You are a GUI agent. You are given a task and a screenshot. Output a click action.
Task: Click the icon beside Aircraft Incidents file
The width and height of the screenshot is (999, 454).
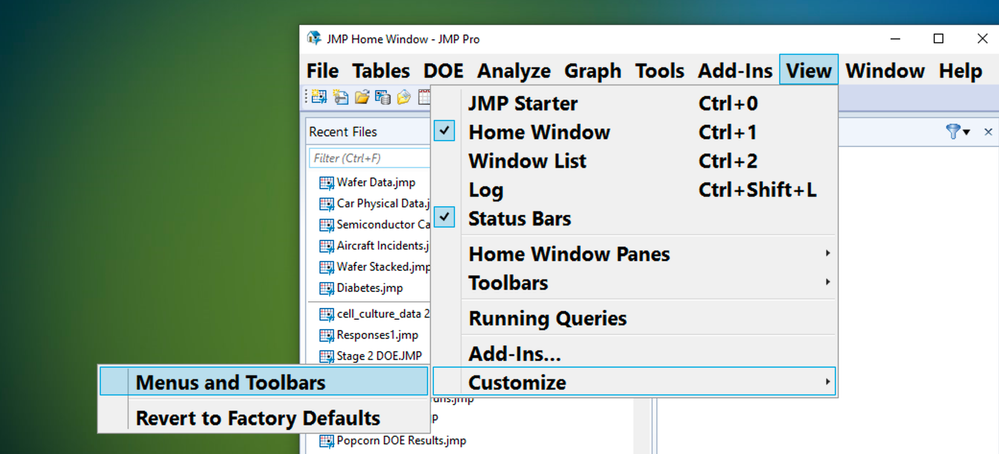[327, 246]
